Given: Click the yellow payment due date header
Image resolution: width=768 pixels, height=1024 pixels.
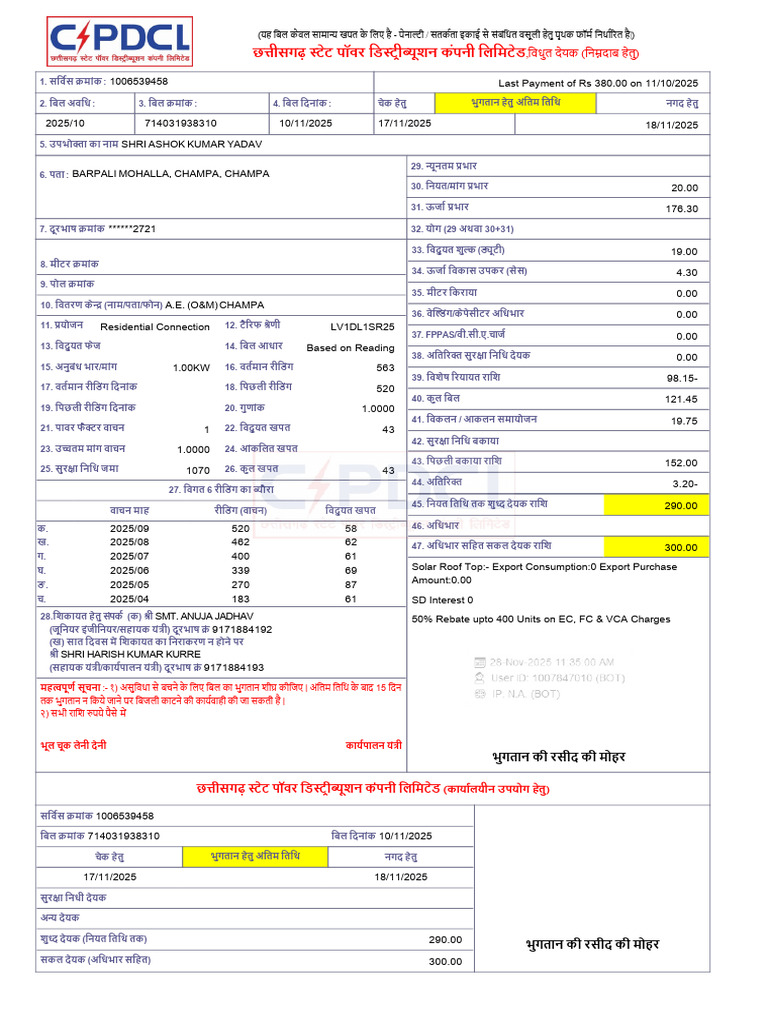Looking at the screenshot, I should pyautogui.click(x=515, y=103).
